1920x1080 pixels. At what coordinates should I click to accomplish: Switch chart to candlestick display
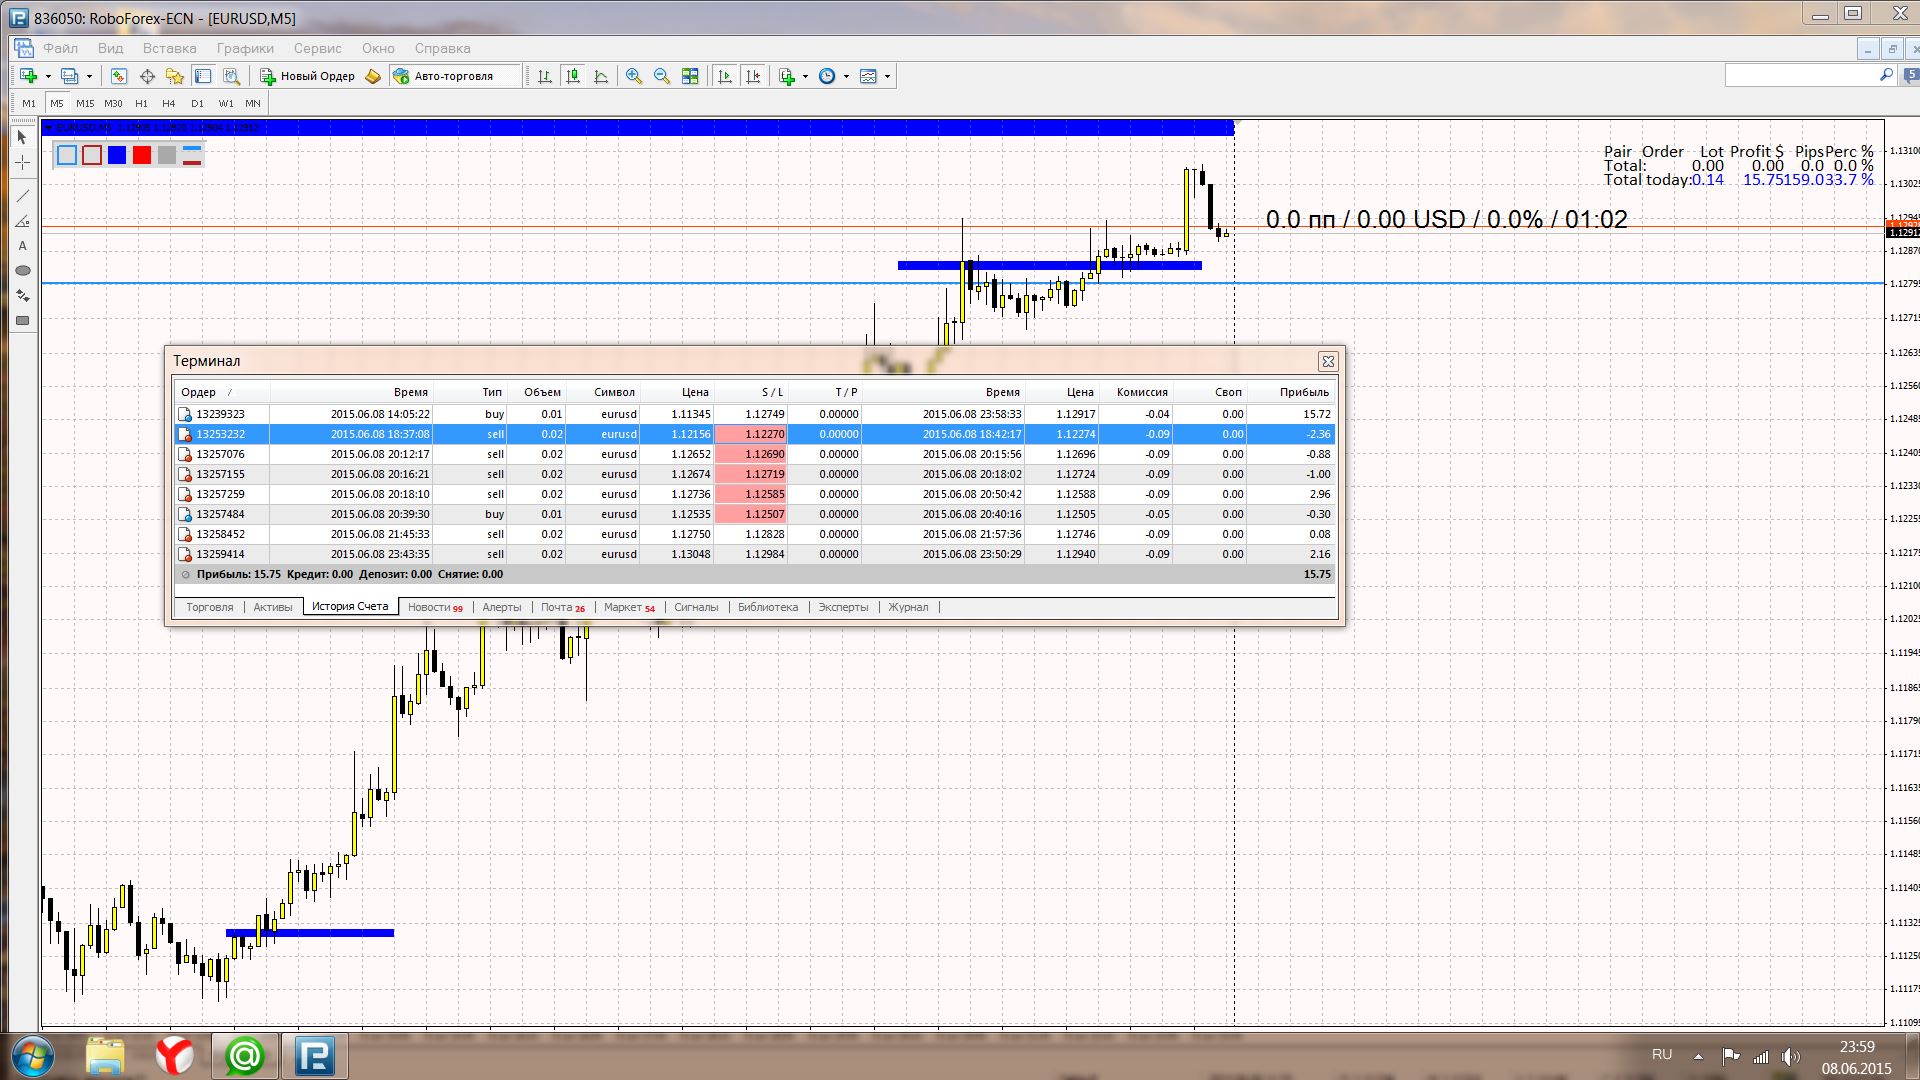(573, 76)
